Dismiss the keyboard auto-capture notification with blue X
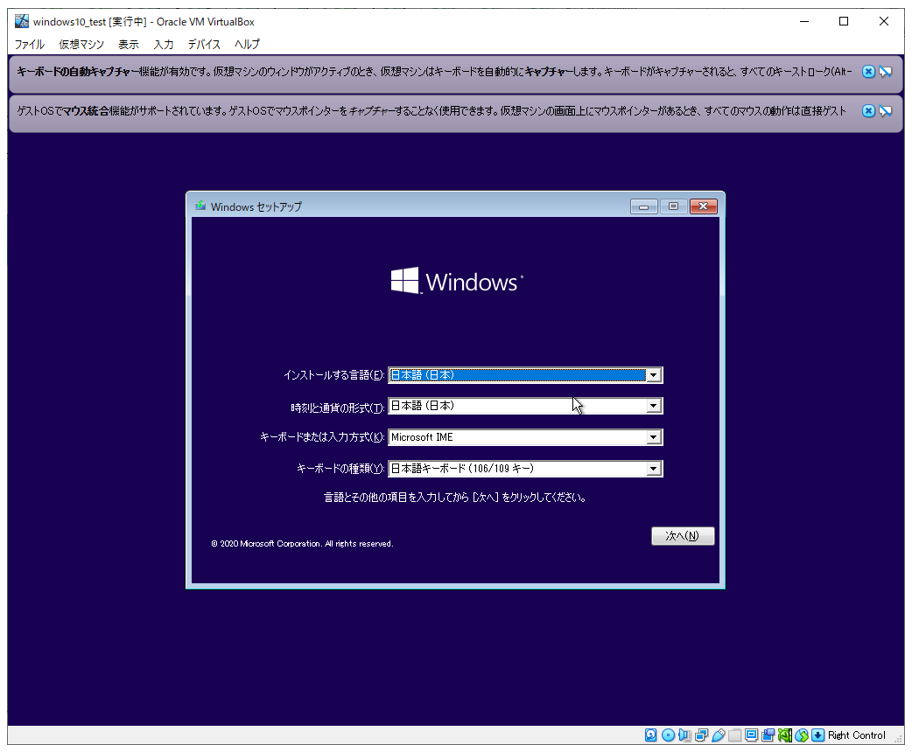Screen dimensions: 915x753 [868, 72]
